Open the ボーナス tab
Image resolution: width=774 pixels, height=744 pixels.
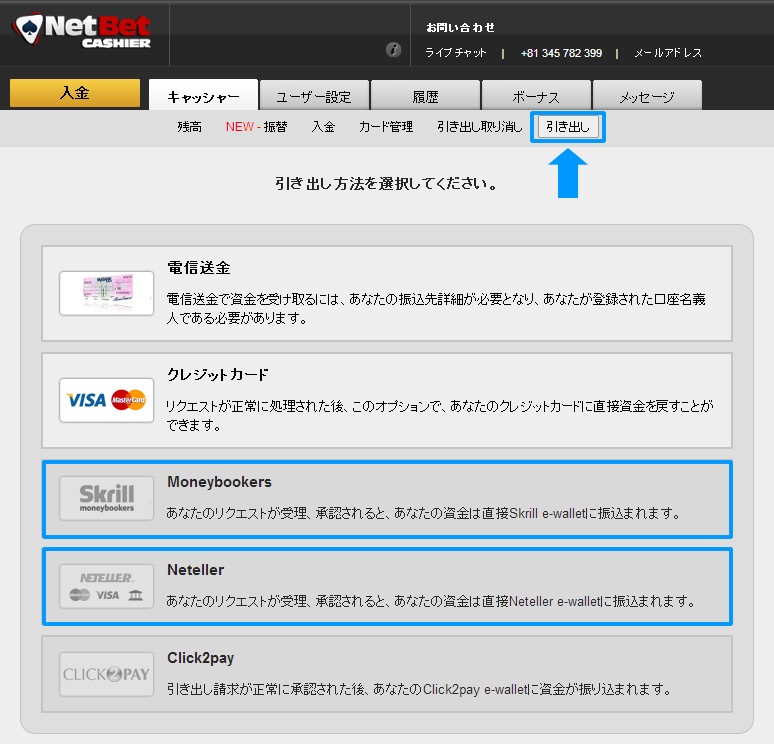pos(536,95)
